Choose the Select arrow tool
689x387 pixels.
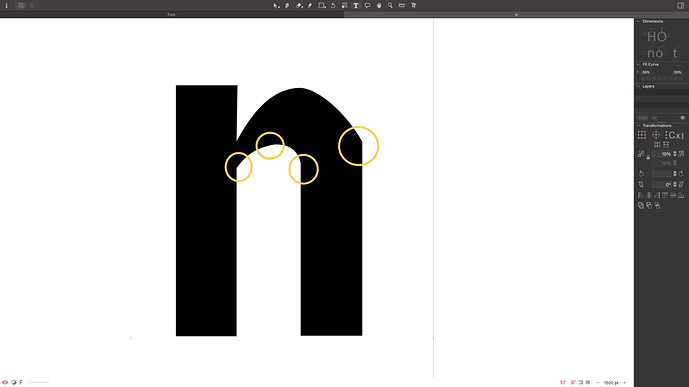pos(276,6)
